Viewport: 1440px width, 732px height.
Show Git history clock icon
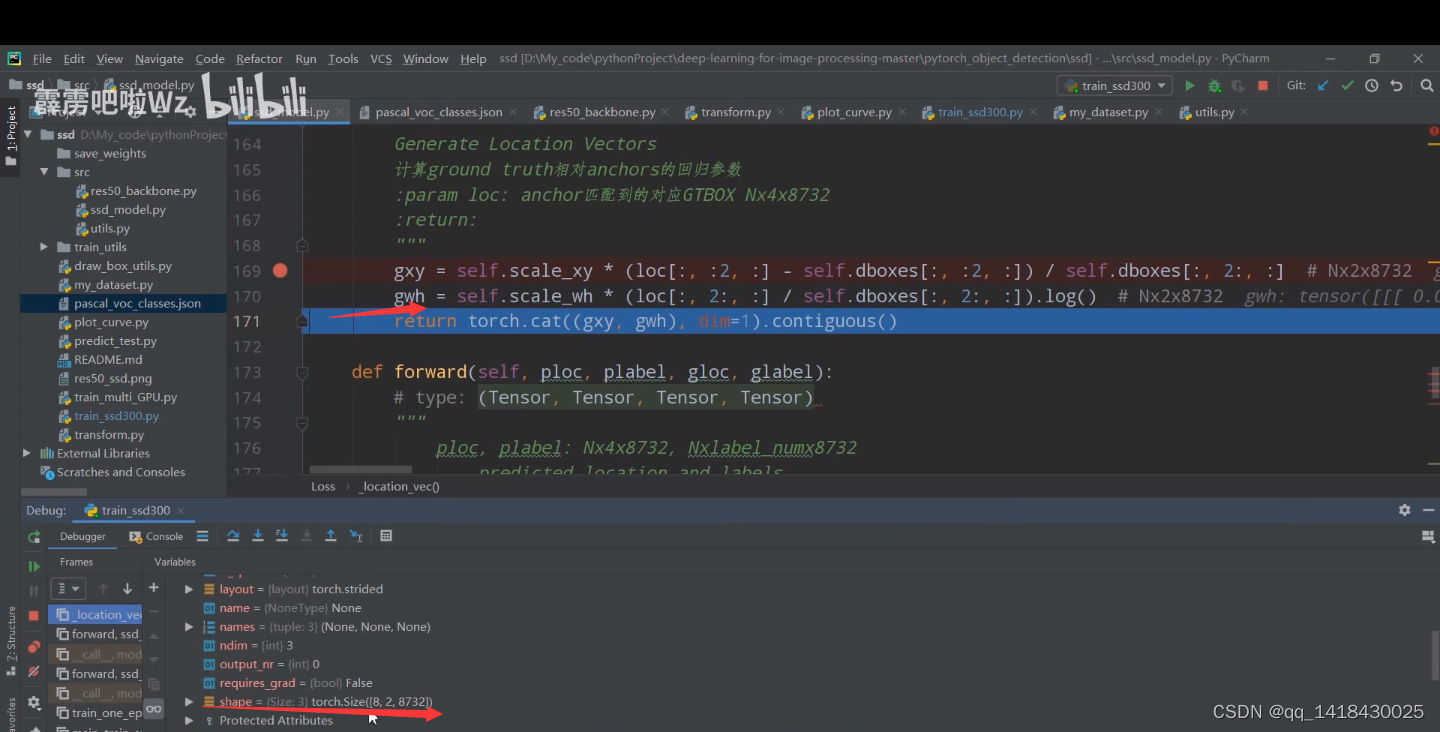(1372, 86)
